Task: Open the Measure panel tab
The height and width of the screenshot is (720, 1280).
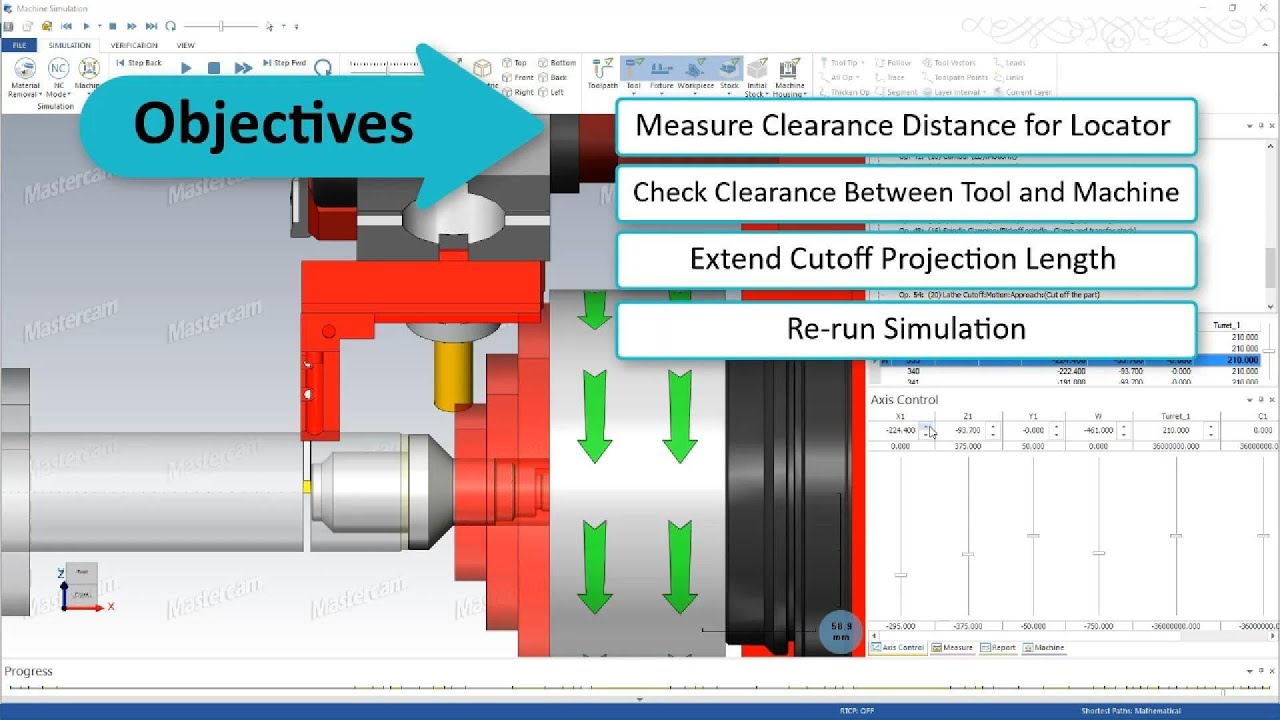Action: coord(952,648)
